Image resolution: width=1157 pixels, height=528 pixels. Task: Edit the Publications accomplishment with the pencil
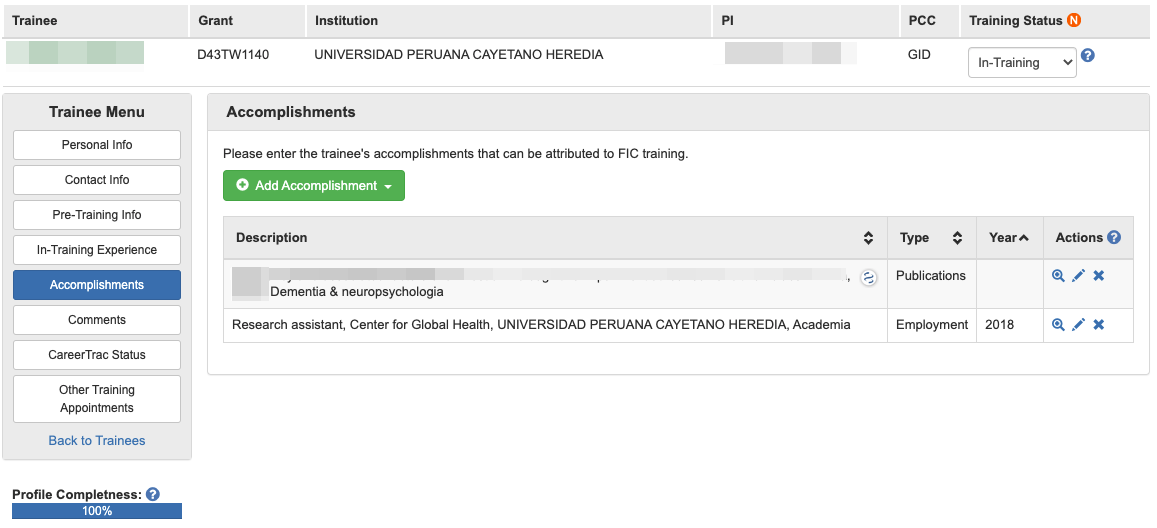click(x=1078, y=276)
